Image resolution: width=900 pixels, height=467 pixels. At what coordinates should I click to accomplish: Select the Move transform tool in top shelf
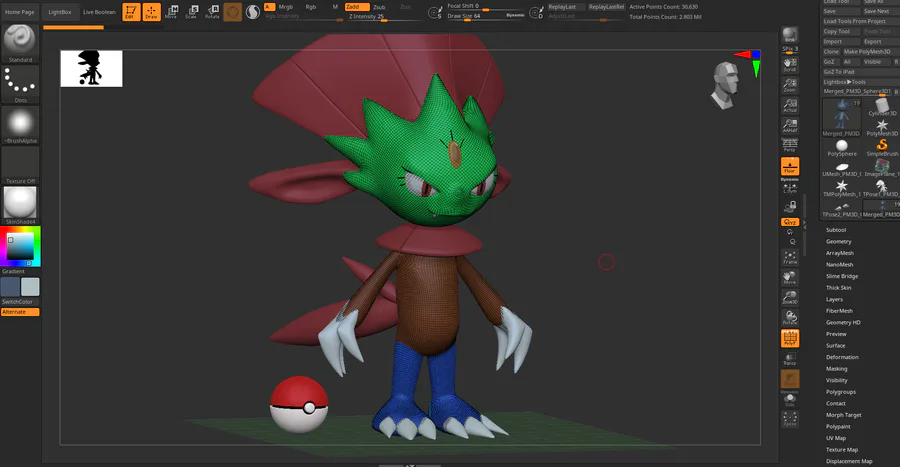coord(171,11)
